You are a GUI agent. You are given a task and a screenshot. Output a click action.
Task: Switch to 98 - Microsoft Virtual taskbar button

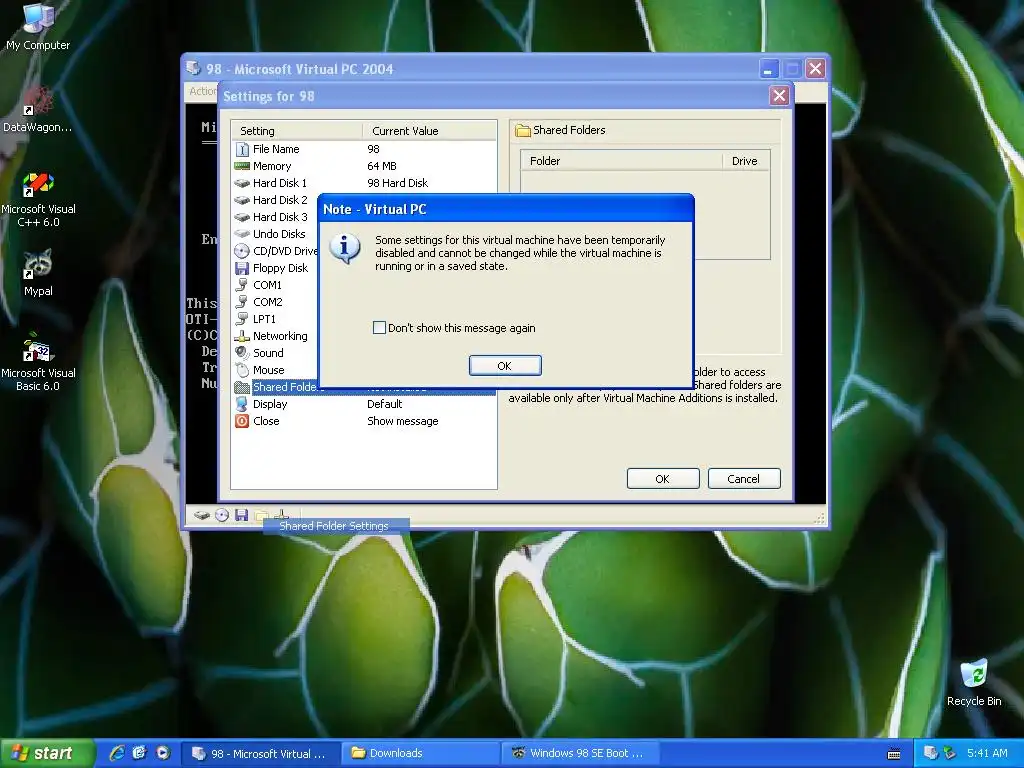260,754
